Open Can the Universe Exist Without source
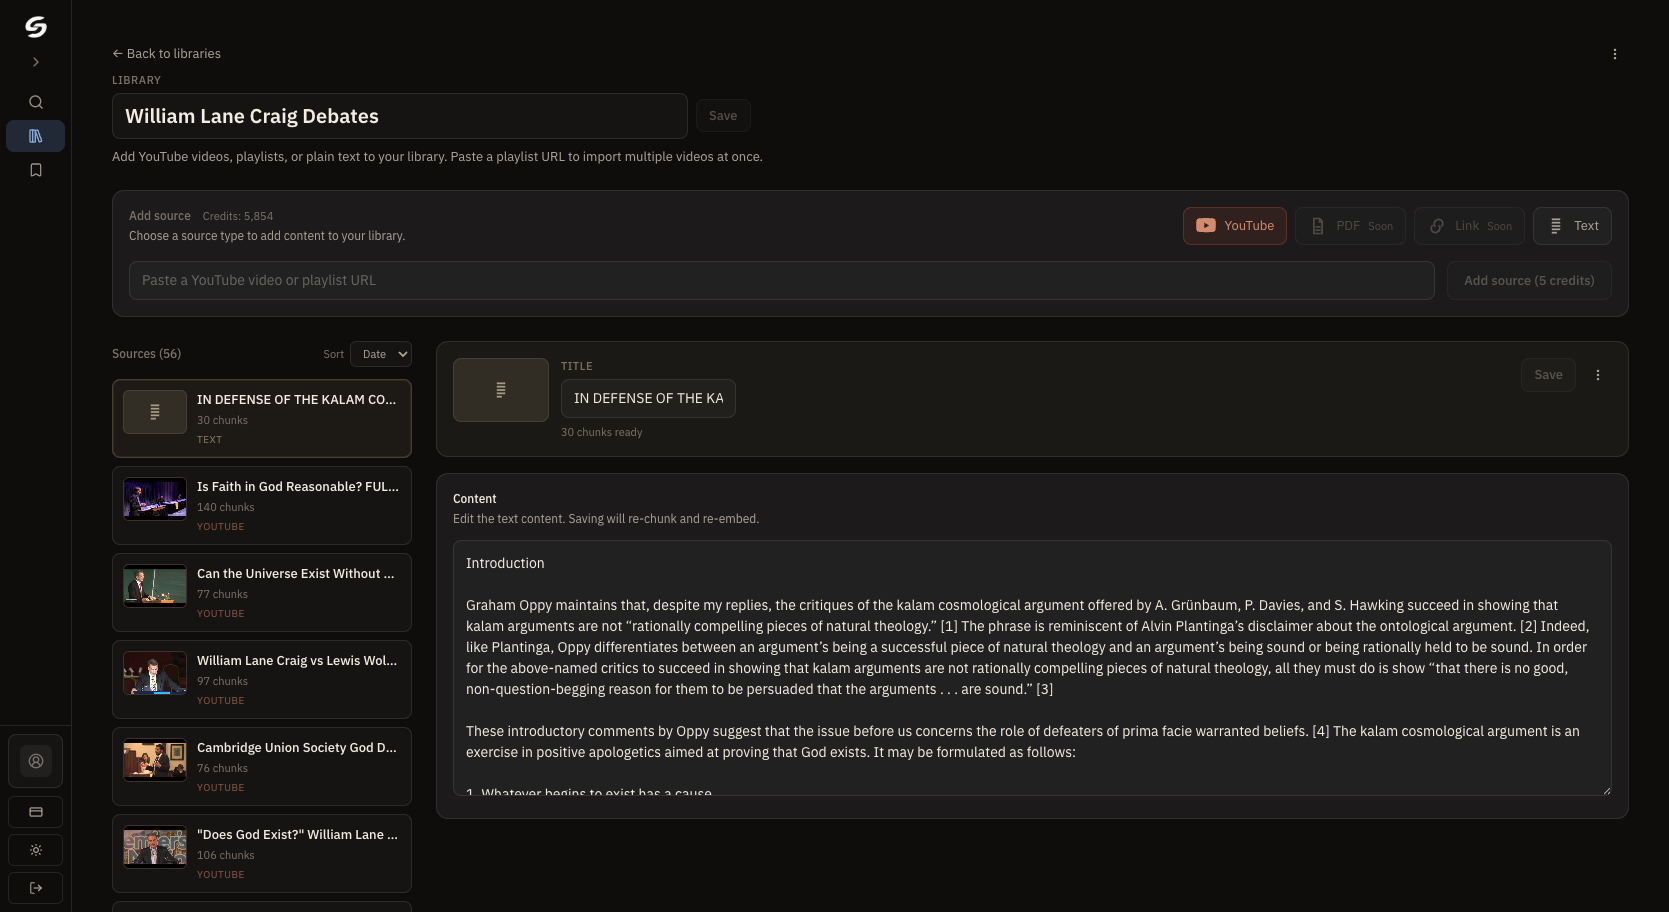 (x=262, y=592)
